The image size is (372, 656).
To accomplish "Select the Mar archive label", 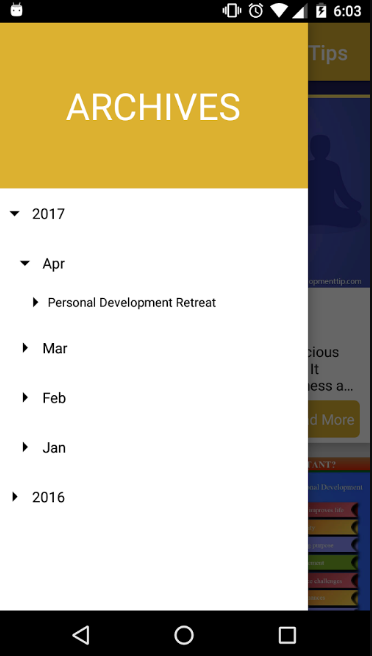I will 55,348.
